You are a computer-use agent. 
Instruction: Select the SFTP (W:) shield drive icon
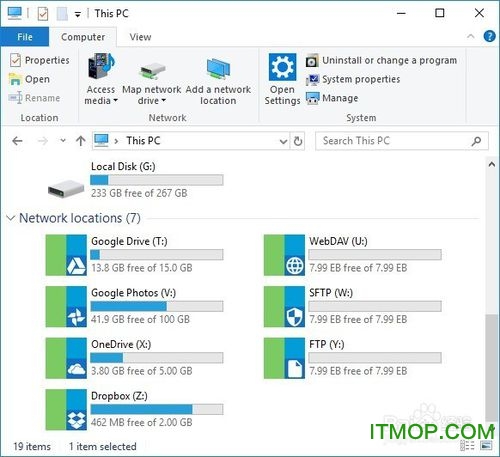[x=284, y=307]
